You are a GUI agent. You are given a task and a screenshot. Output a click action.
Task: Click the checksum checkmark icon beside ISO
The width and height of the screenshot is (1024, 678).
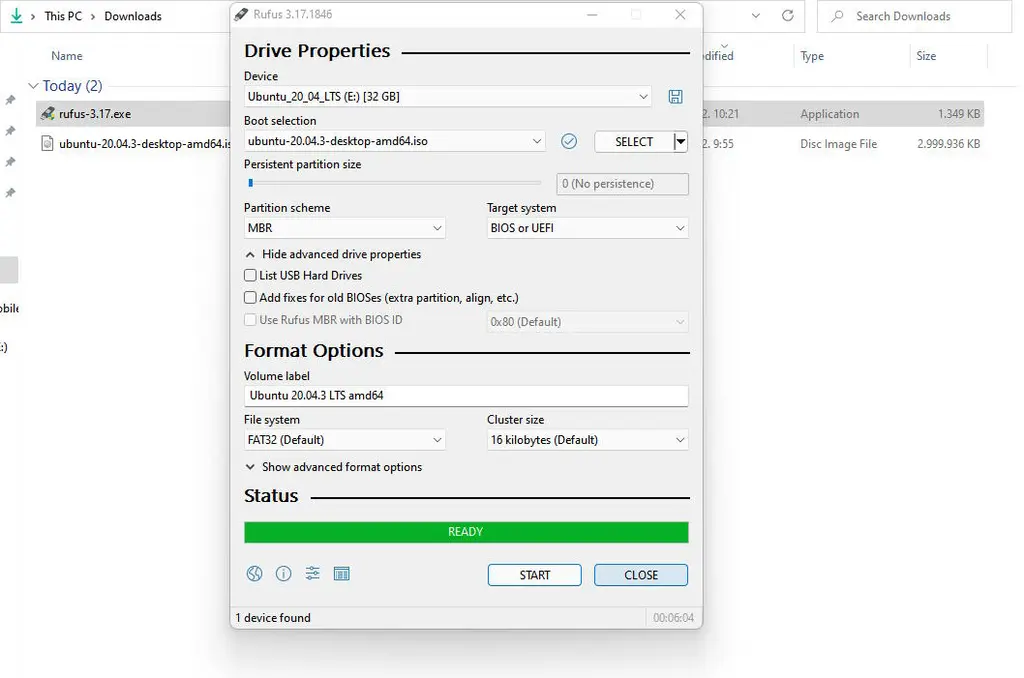(x=569, y=141)
